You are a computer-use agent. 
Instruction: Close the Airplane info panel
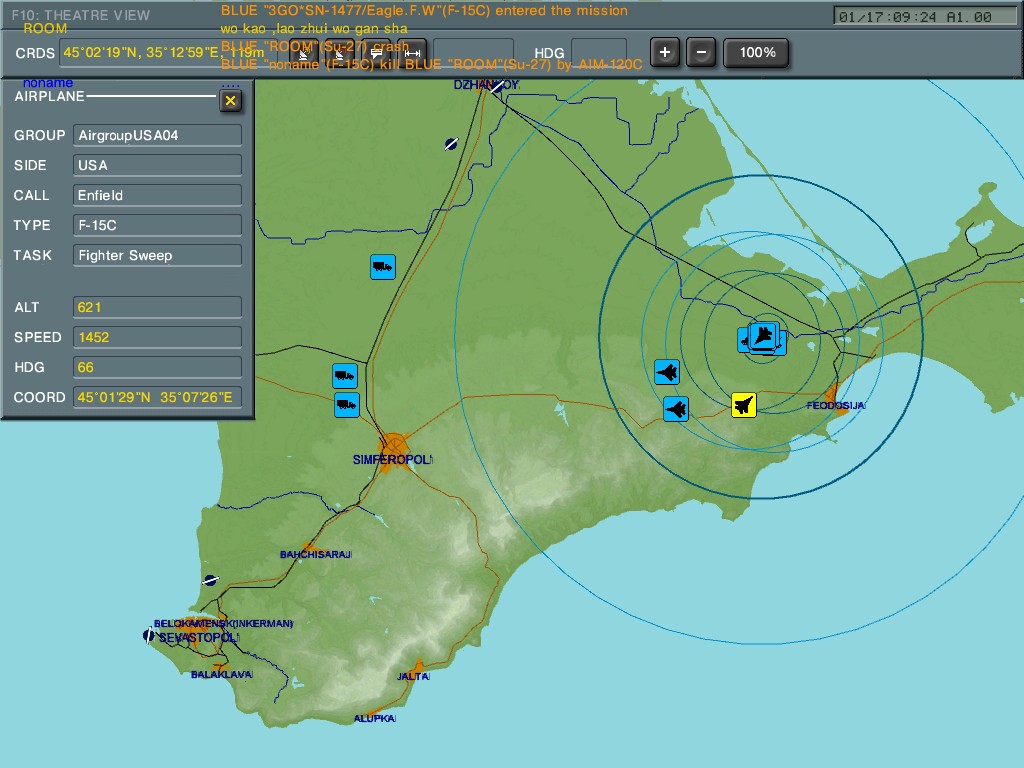230,101
